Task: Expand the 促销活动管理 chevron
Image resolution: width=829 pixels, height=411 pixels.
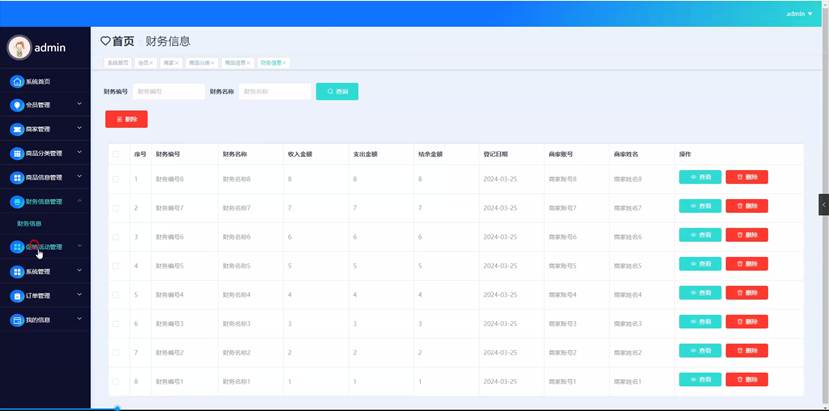Action: [79, 245]
